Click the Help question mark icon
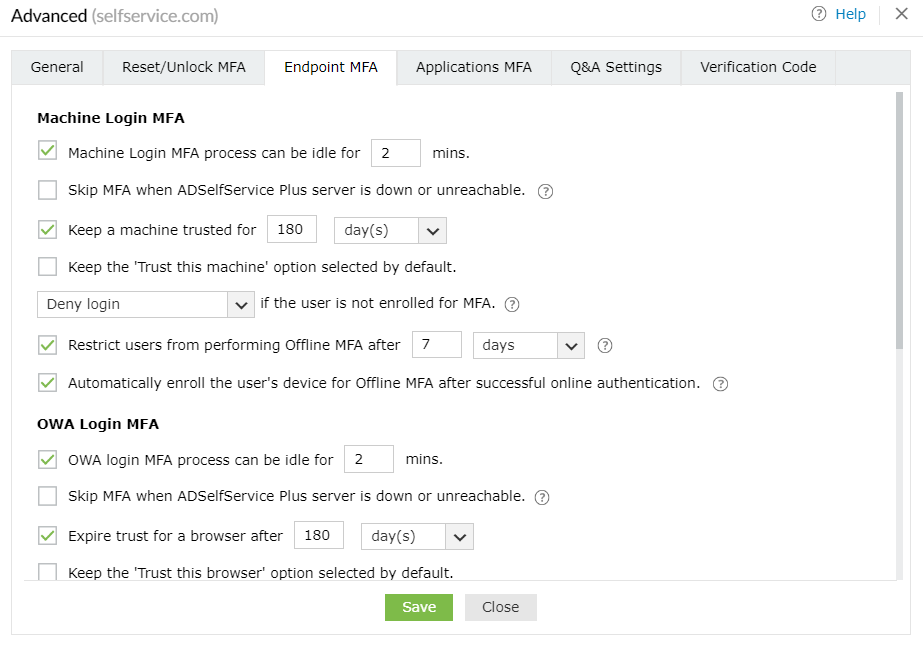This screenshot has width=923, height=646. click(x=819, y=14)
